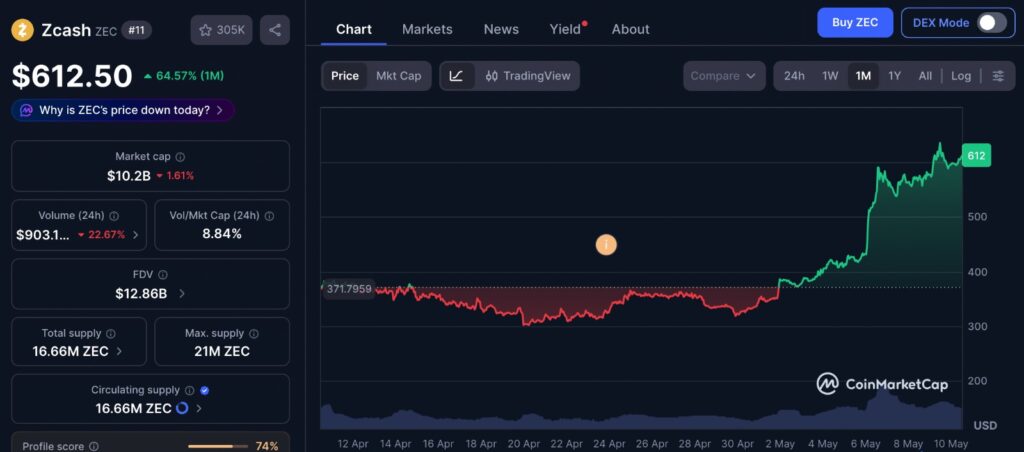Click the #11 rank badge
The width and height of the screenshot is (1024, 452).
136,30
